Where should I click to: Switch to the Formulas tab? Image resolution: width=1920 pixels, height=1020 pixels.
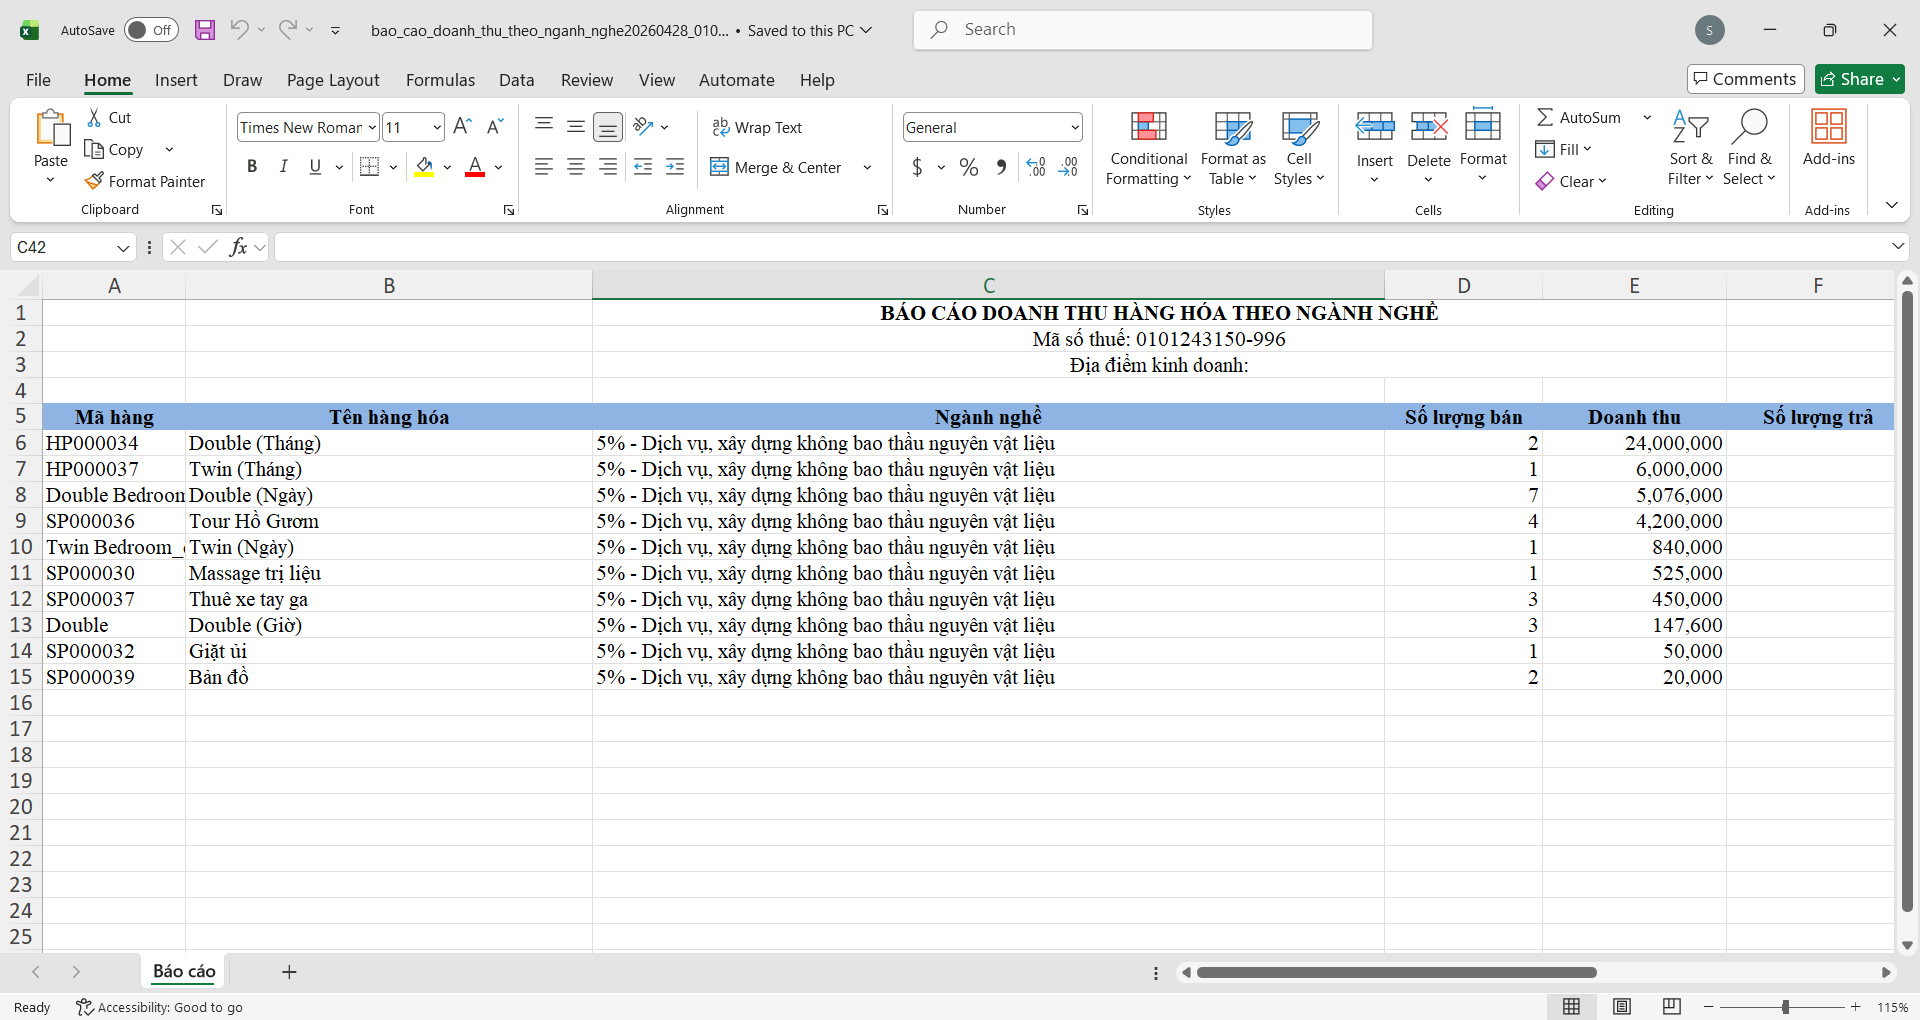440,80
